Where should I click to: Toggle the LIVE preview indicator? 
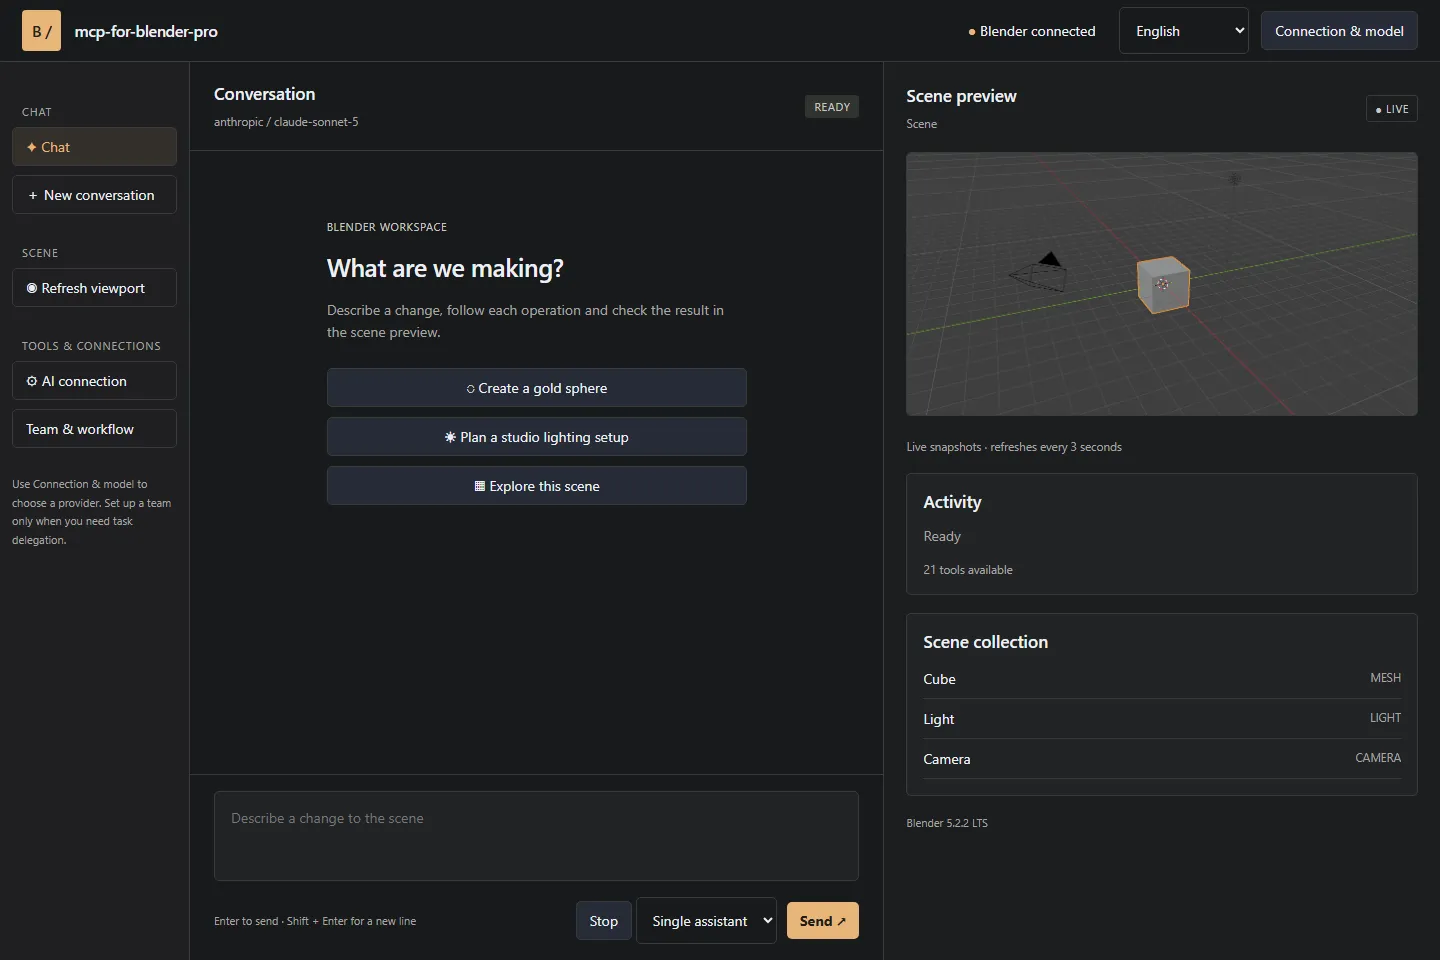1392,109
